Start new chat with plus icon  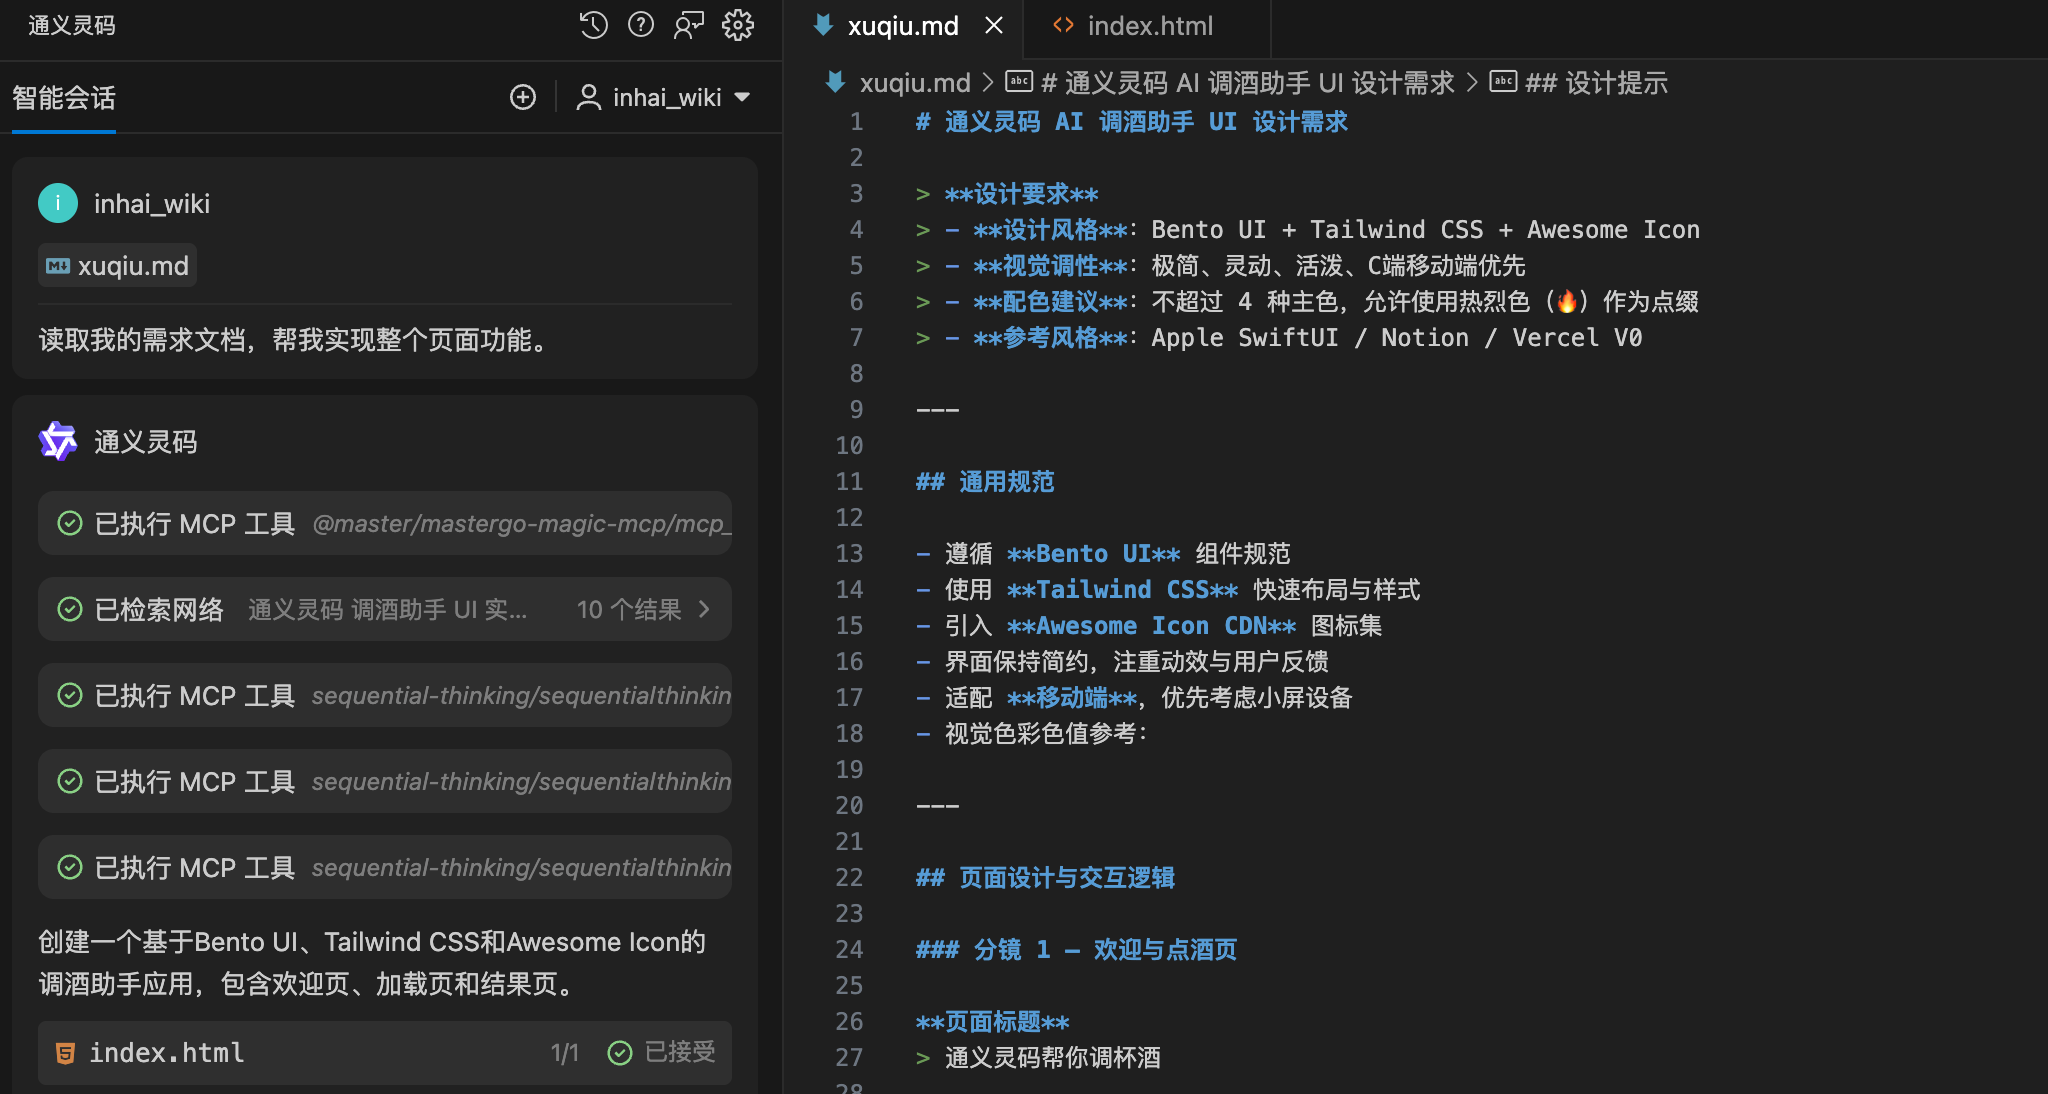click(523, 97)
